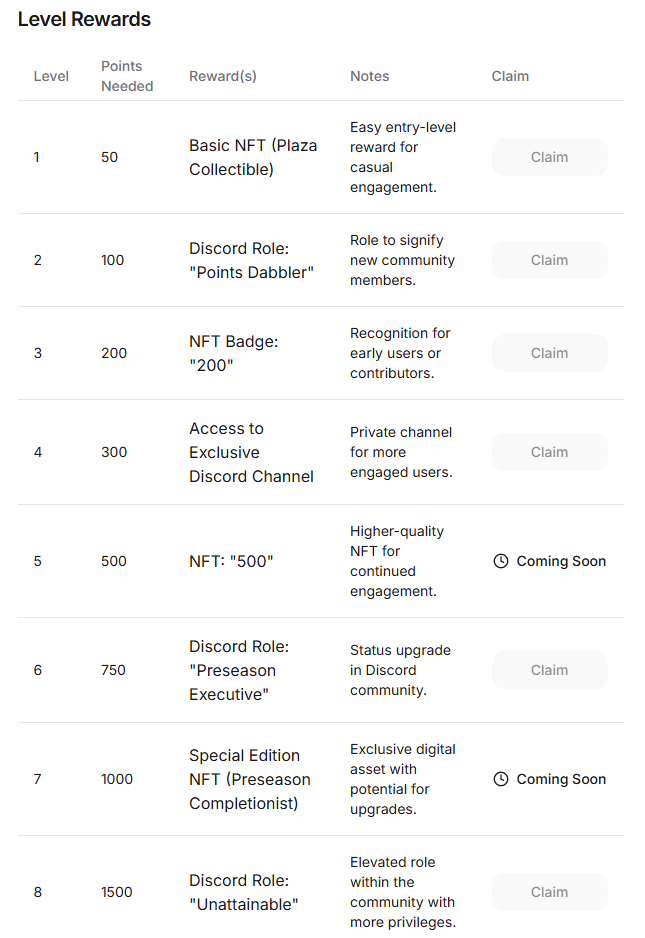
Task: Claim the Exclusive Discord Channel access
Action: coord(549,452)
